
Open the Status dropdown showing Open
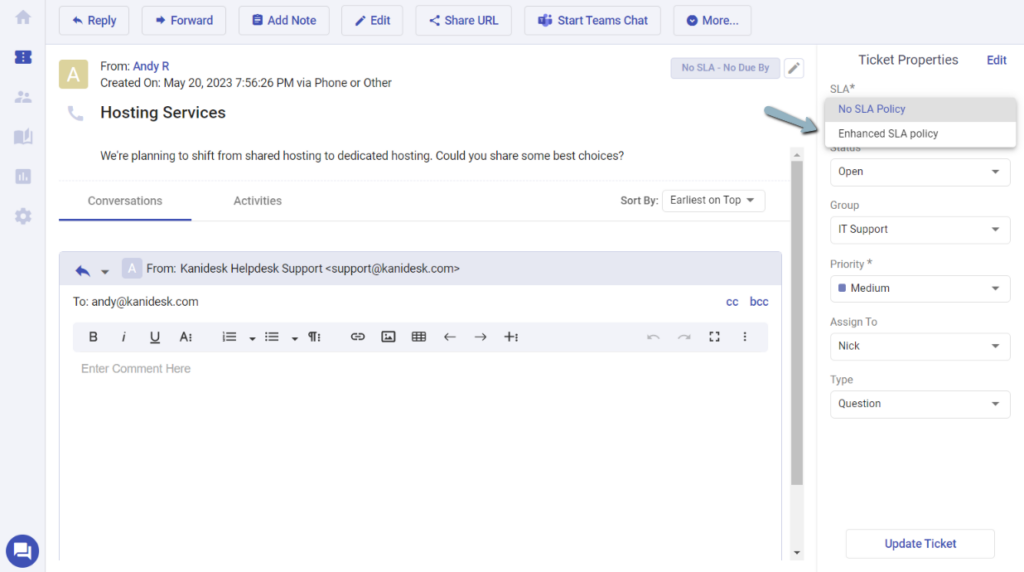pyautogui.click(x=920, y=172)
